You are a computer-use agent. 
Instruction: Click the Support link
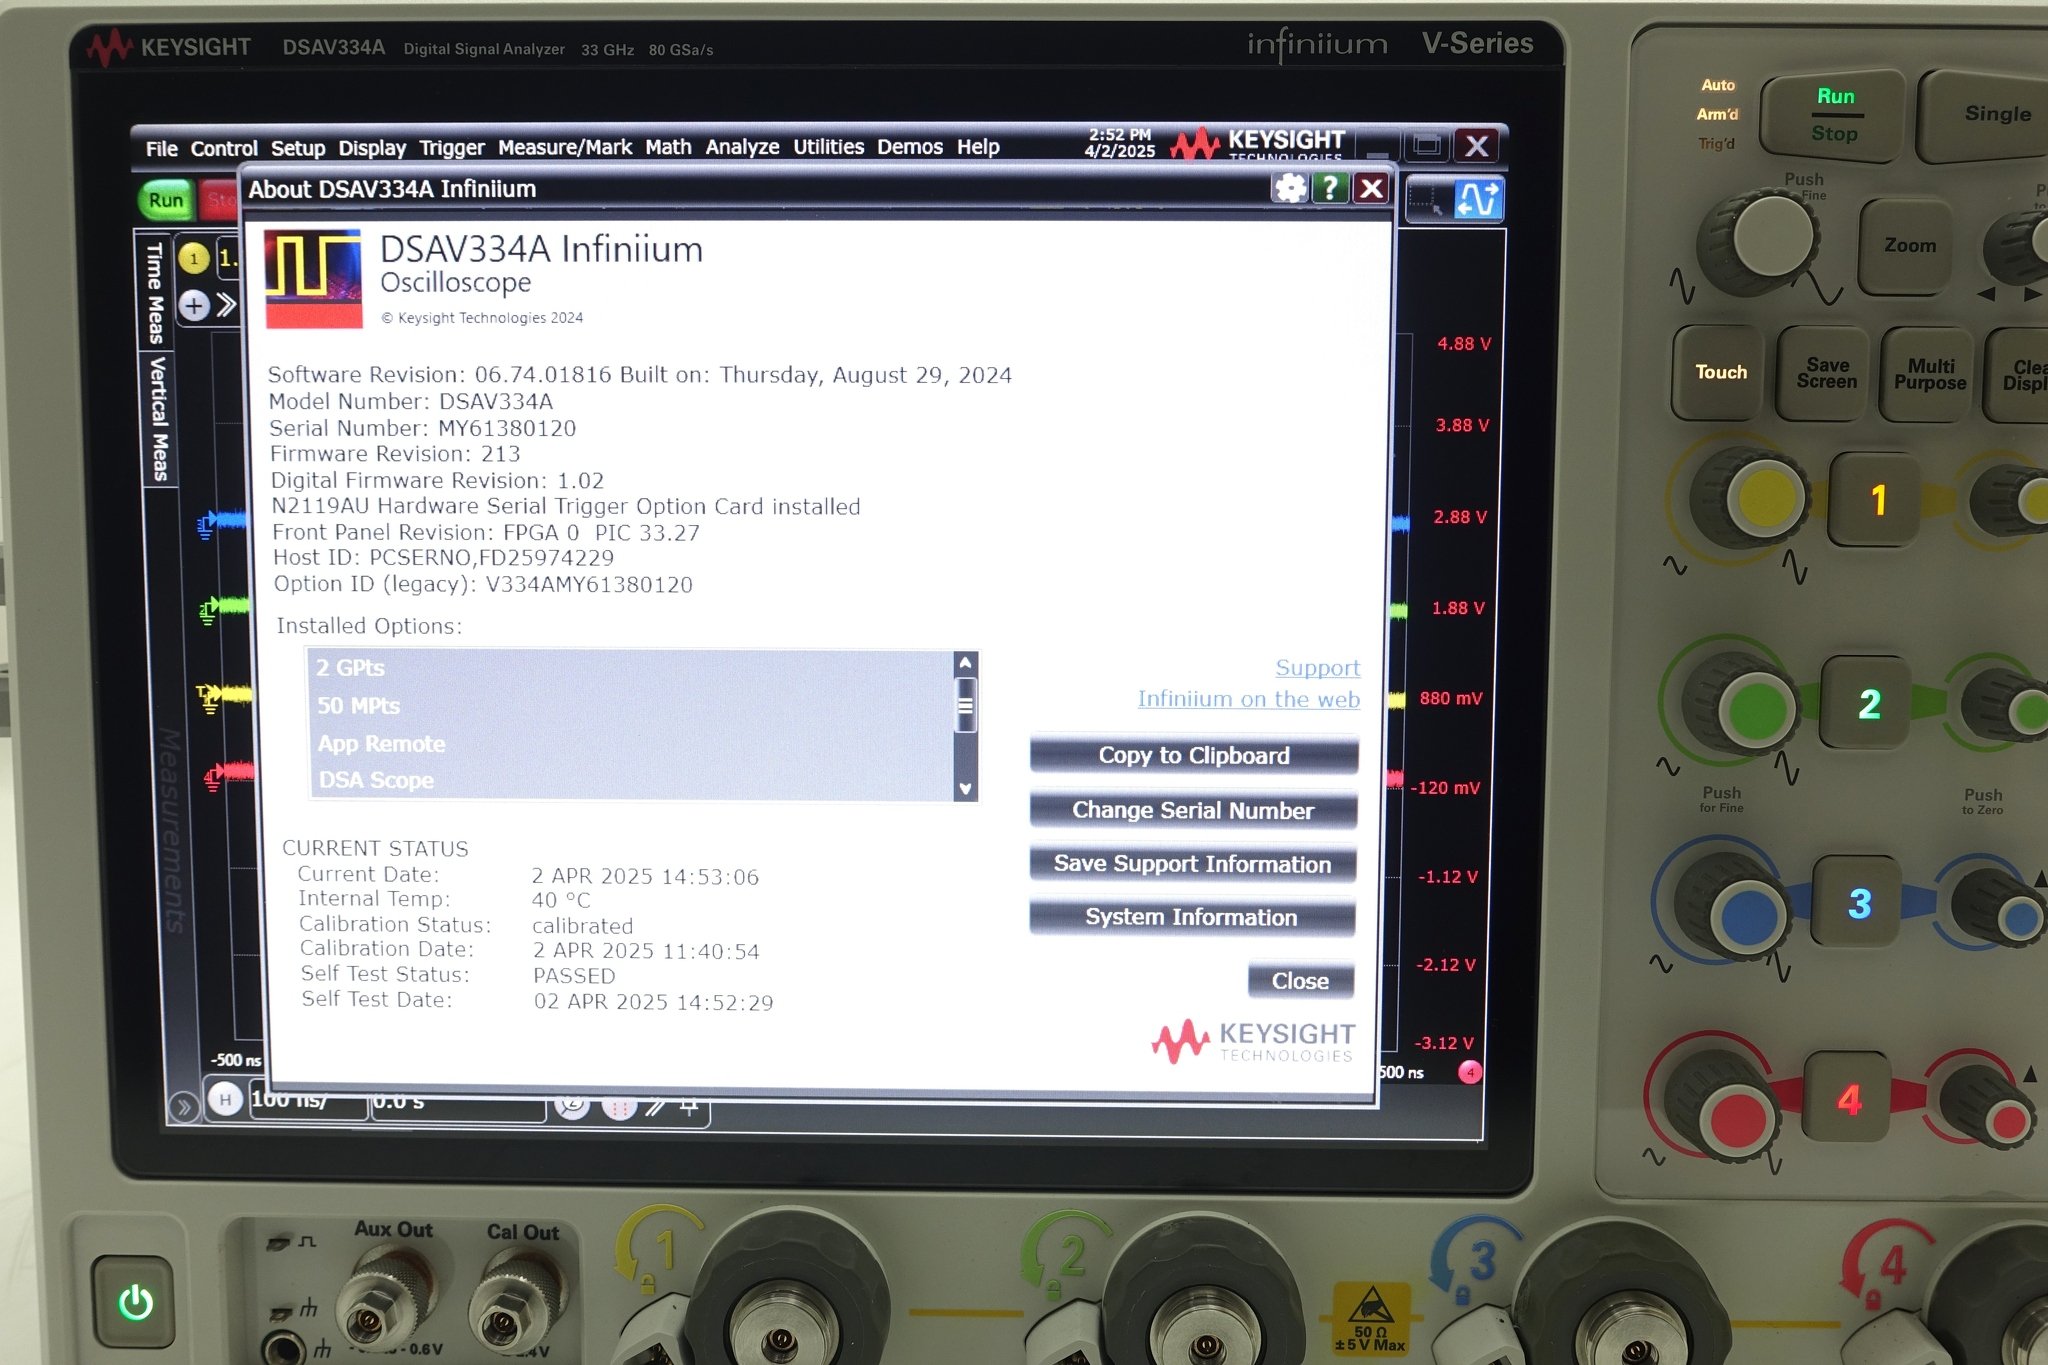coord(1317,668)
